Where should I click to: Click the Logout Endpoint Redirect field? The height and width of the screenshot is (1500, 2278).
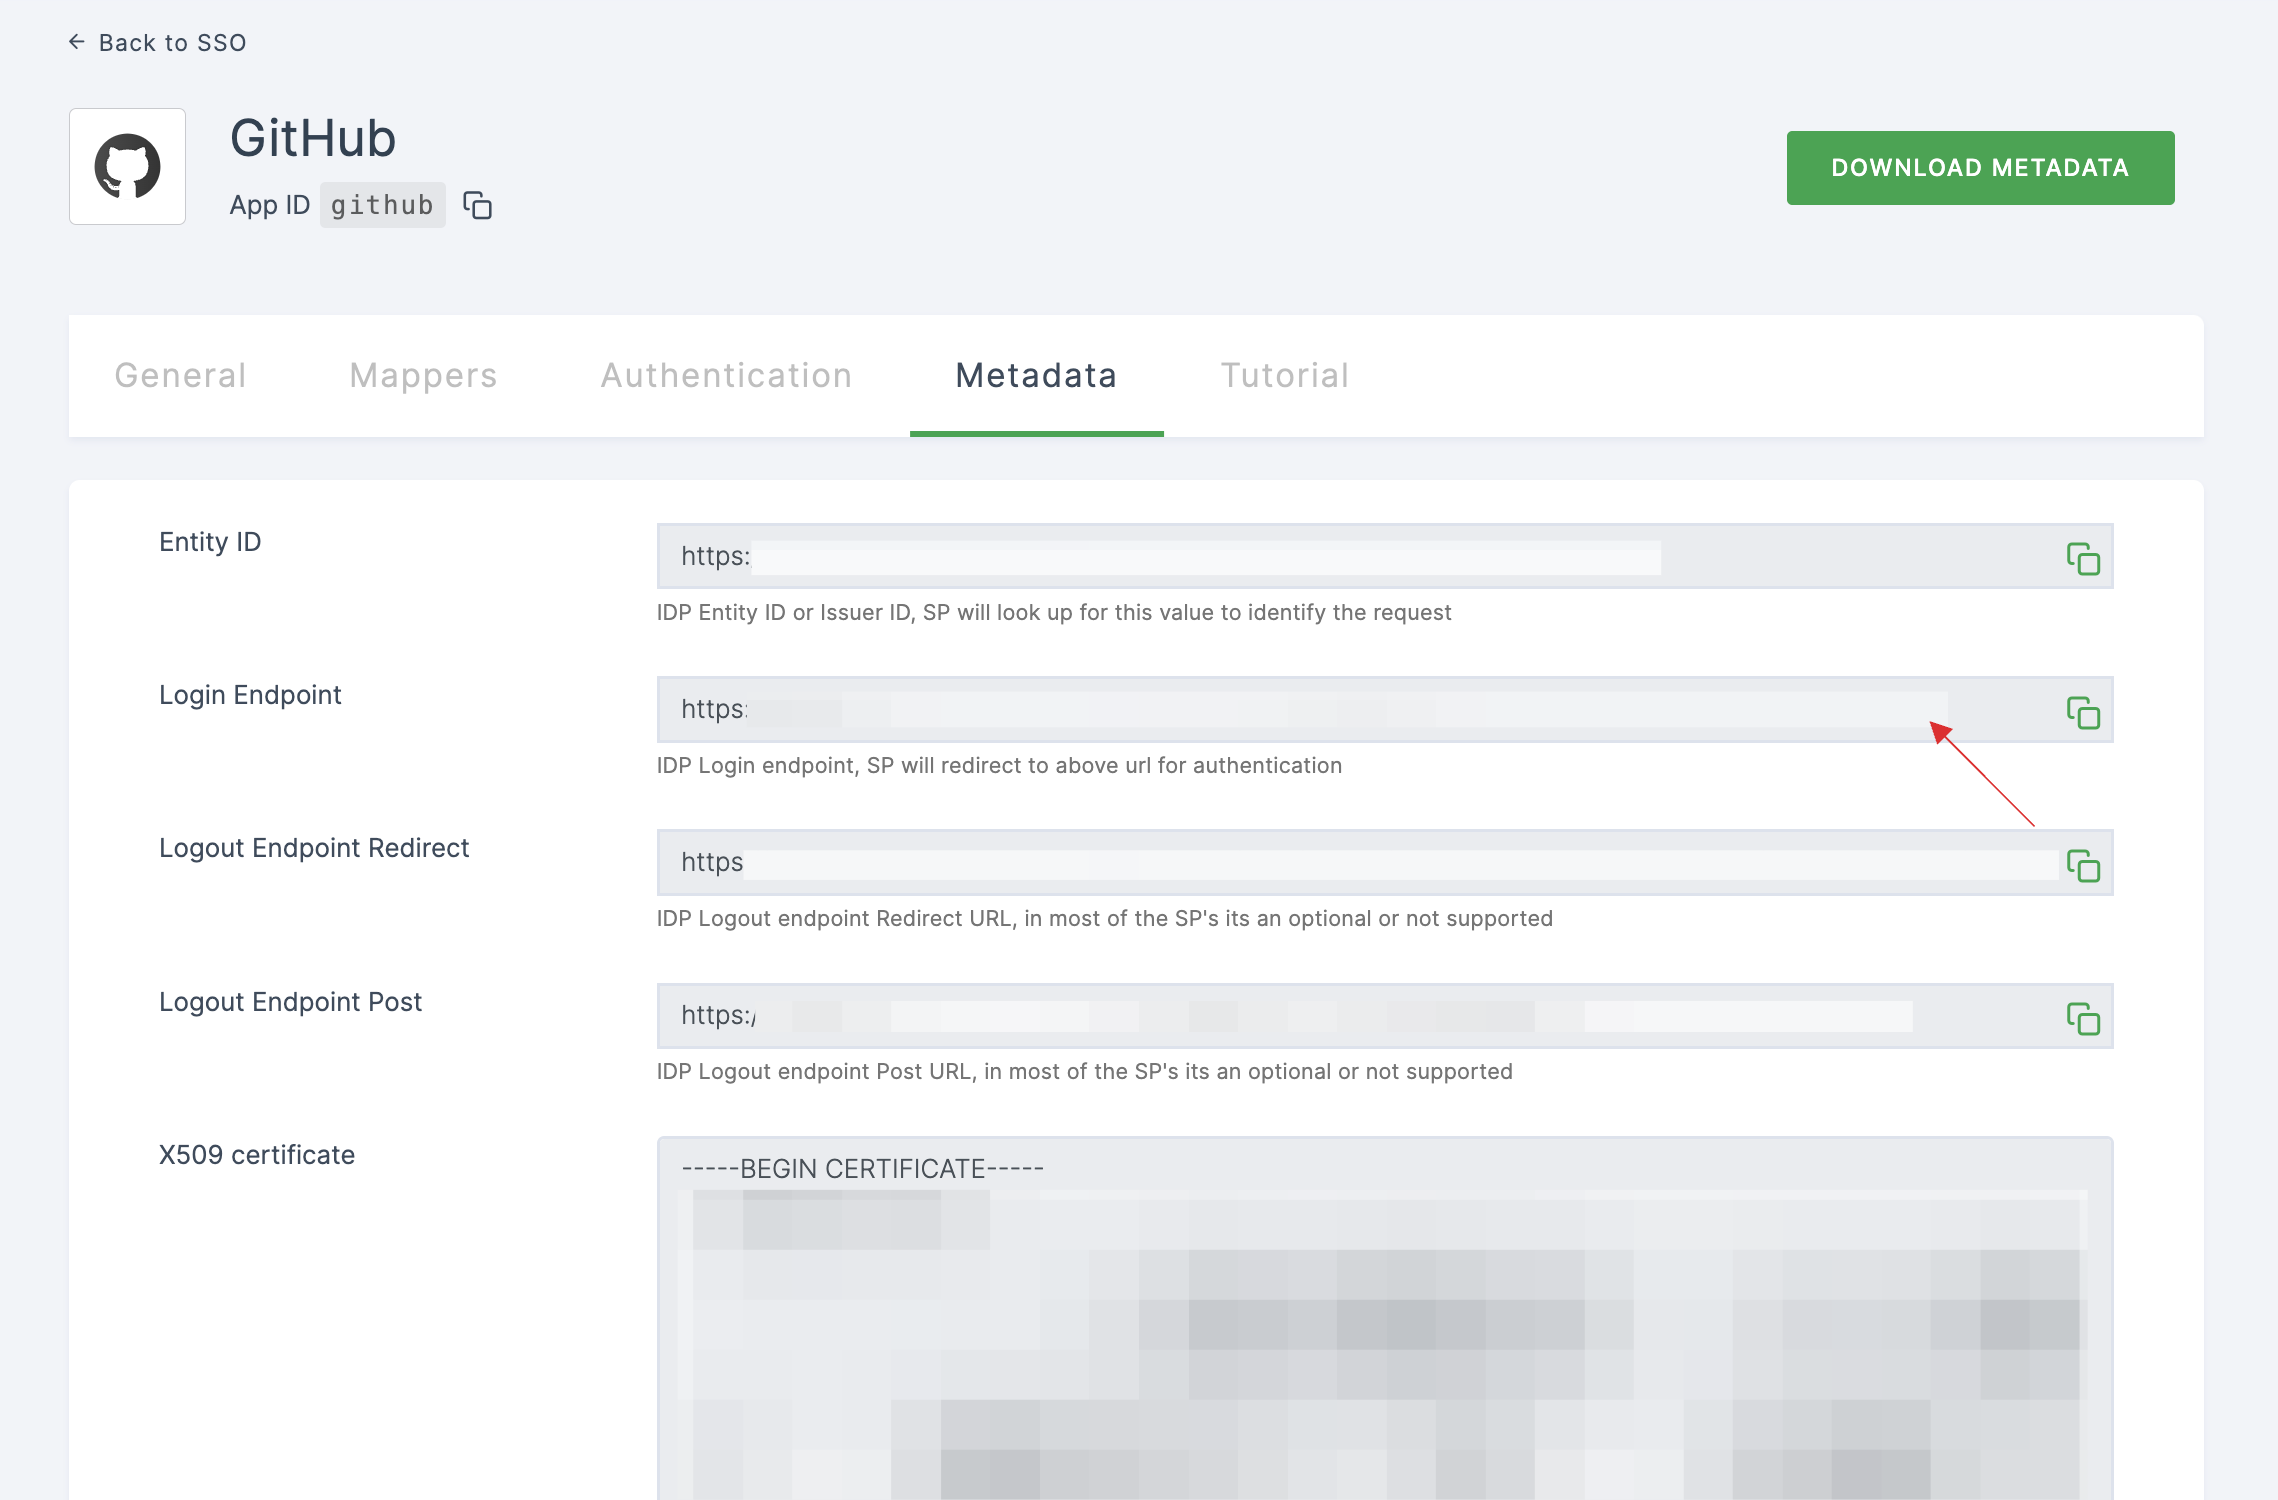(1385, 862)
